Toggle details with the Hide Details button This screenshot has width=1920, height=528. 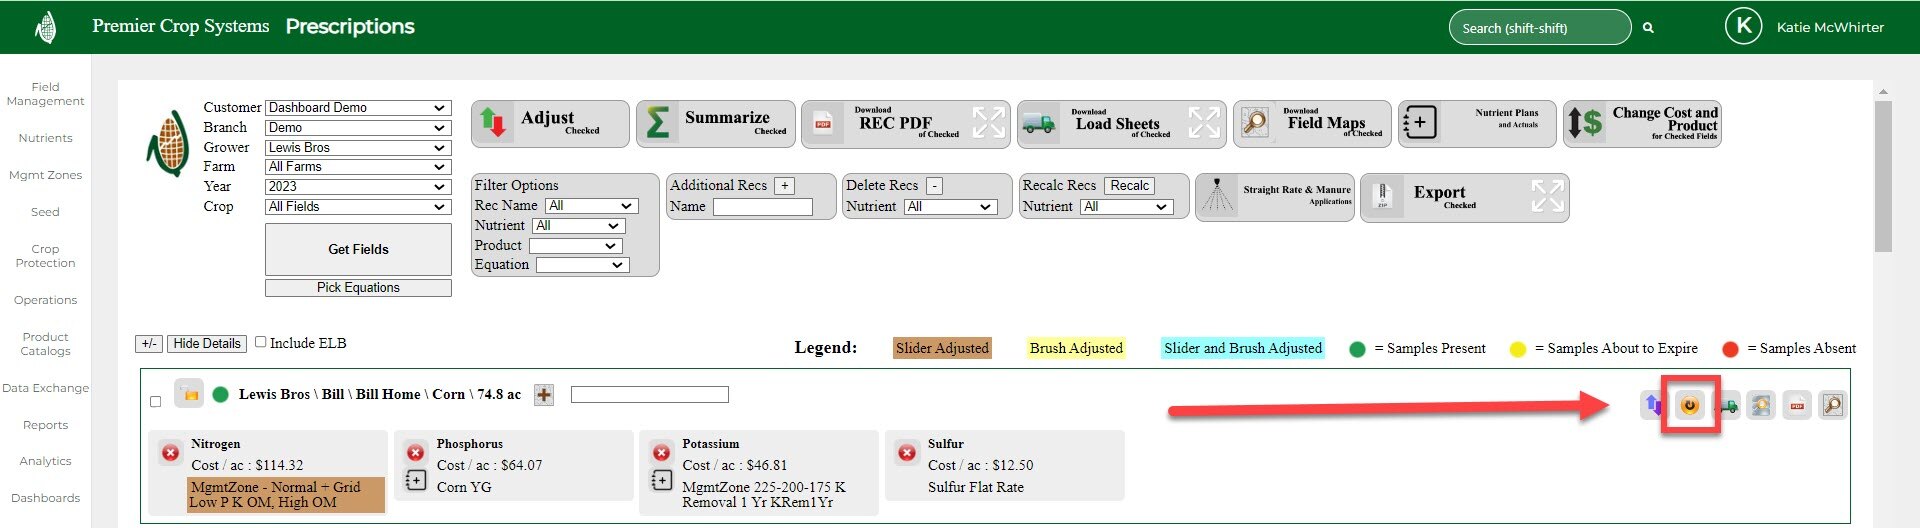207,343
